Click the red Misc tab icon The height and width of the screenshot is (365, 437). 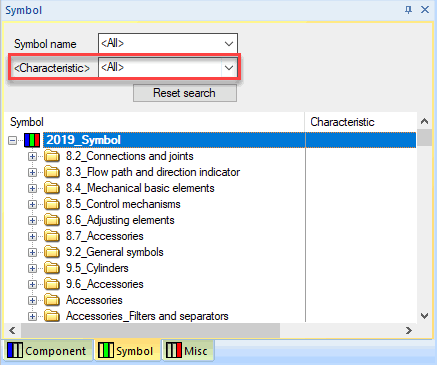[x=174, y=350]
